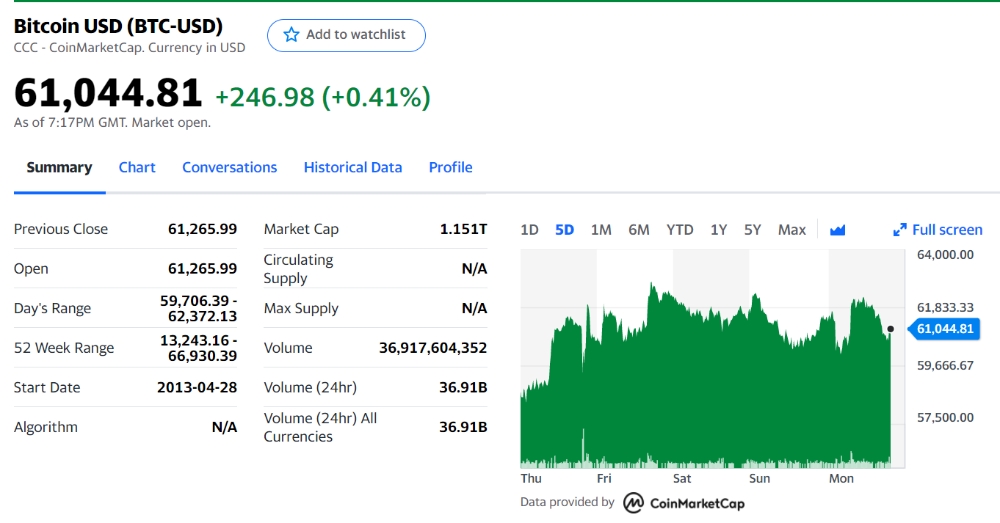Click the large 61,044.81 price
The width and height of the screenshot is (1000, 523).
point(108,93)
